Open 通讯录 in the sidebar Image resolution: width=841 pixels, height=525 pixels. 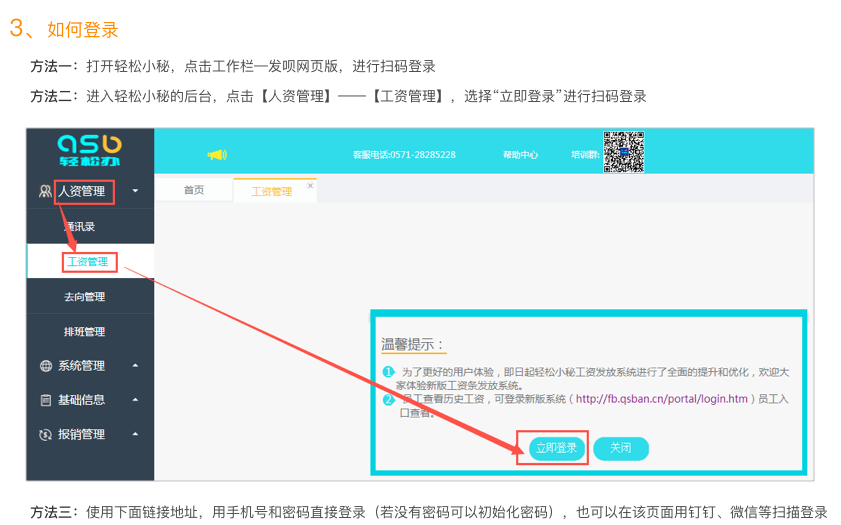click(80, 227)
